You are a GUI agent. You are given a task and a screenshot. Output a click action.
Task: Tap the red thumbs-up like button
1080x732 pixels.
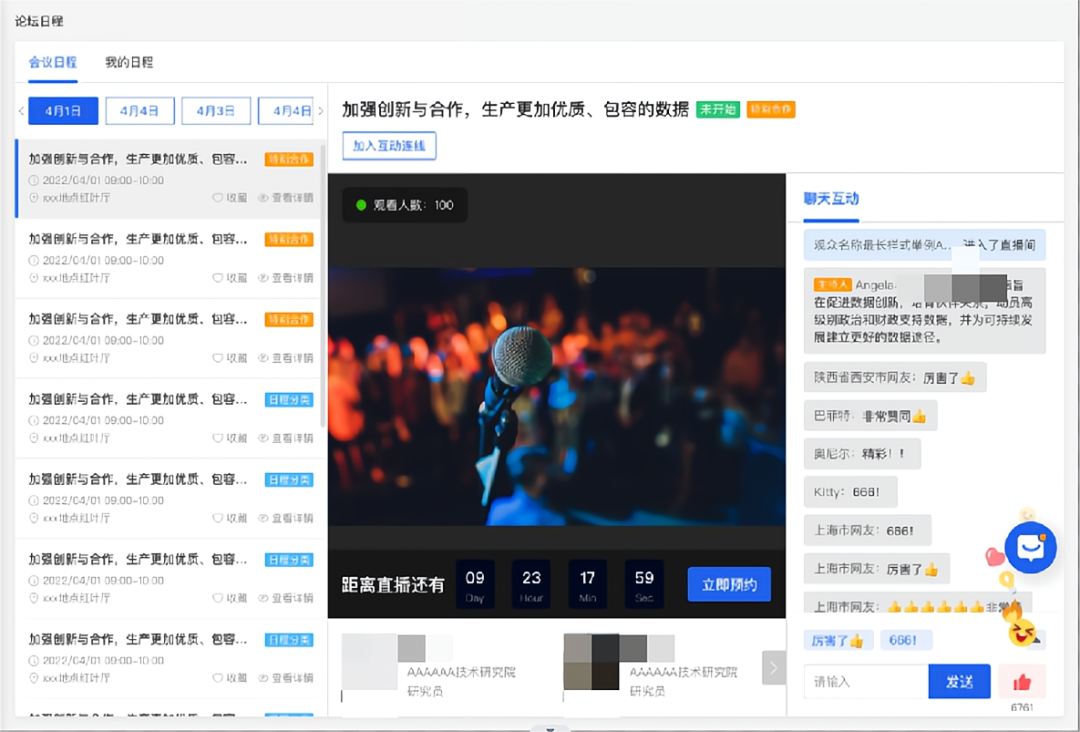coord(1022,681)
